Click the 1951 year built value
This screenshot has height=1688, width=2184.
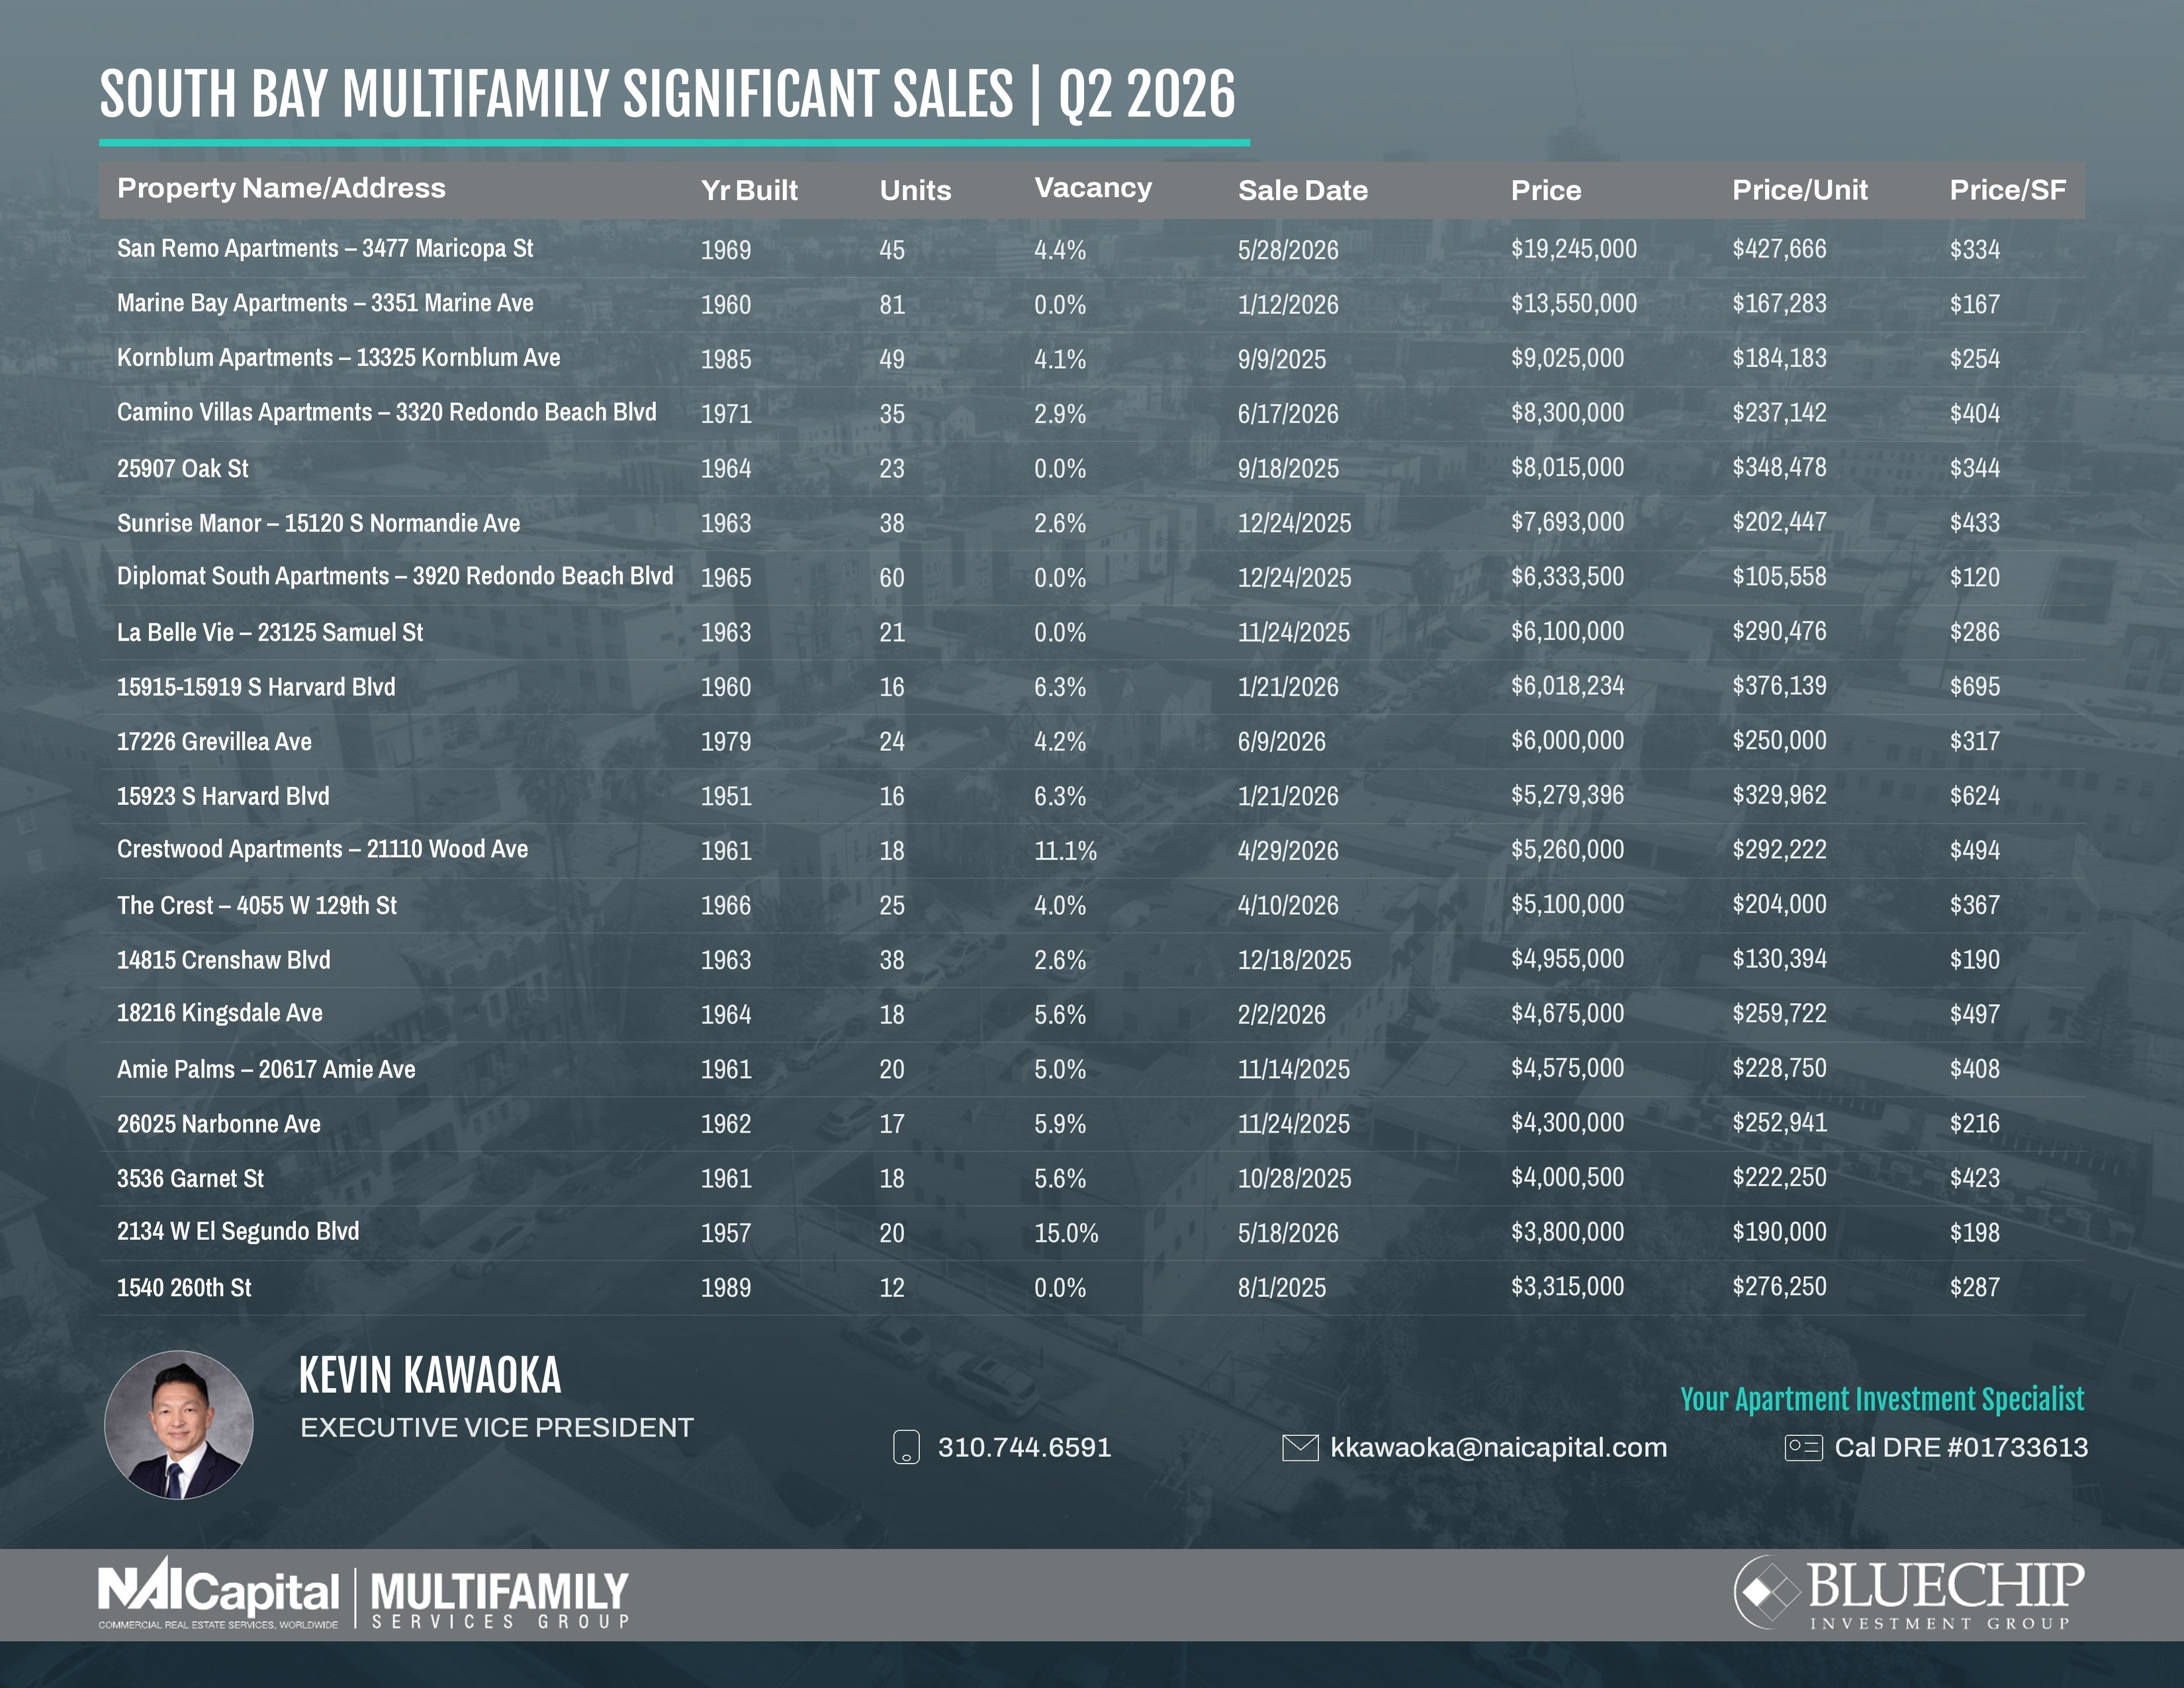[726, 797]
